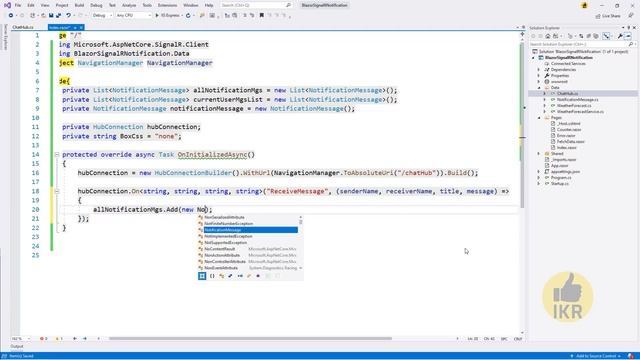Open the Edit menu
The height and width of the screenshot is (360, 640).
point(31,5)
